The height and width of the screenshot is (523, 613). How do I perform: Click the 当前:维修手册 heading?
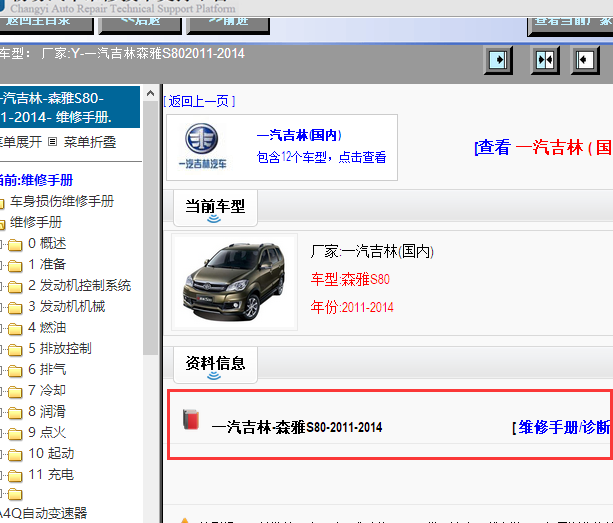coord(36,180)
